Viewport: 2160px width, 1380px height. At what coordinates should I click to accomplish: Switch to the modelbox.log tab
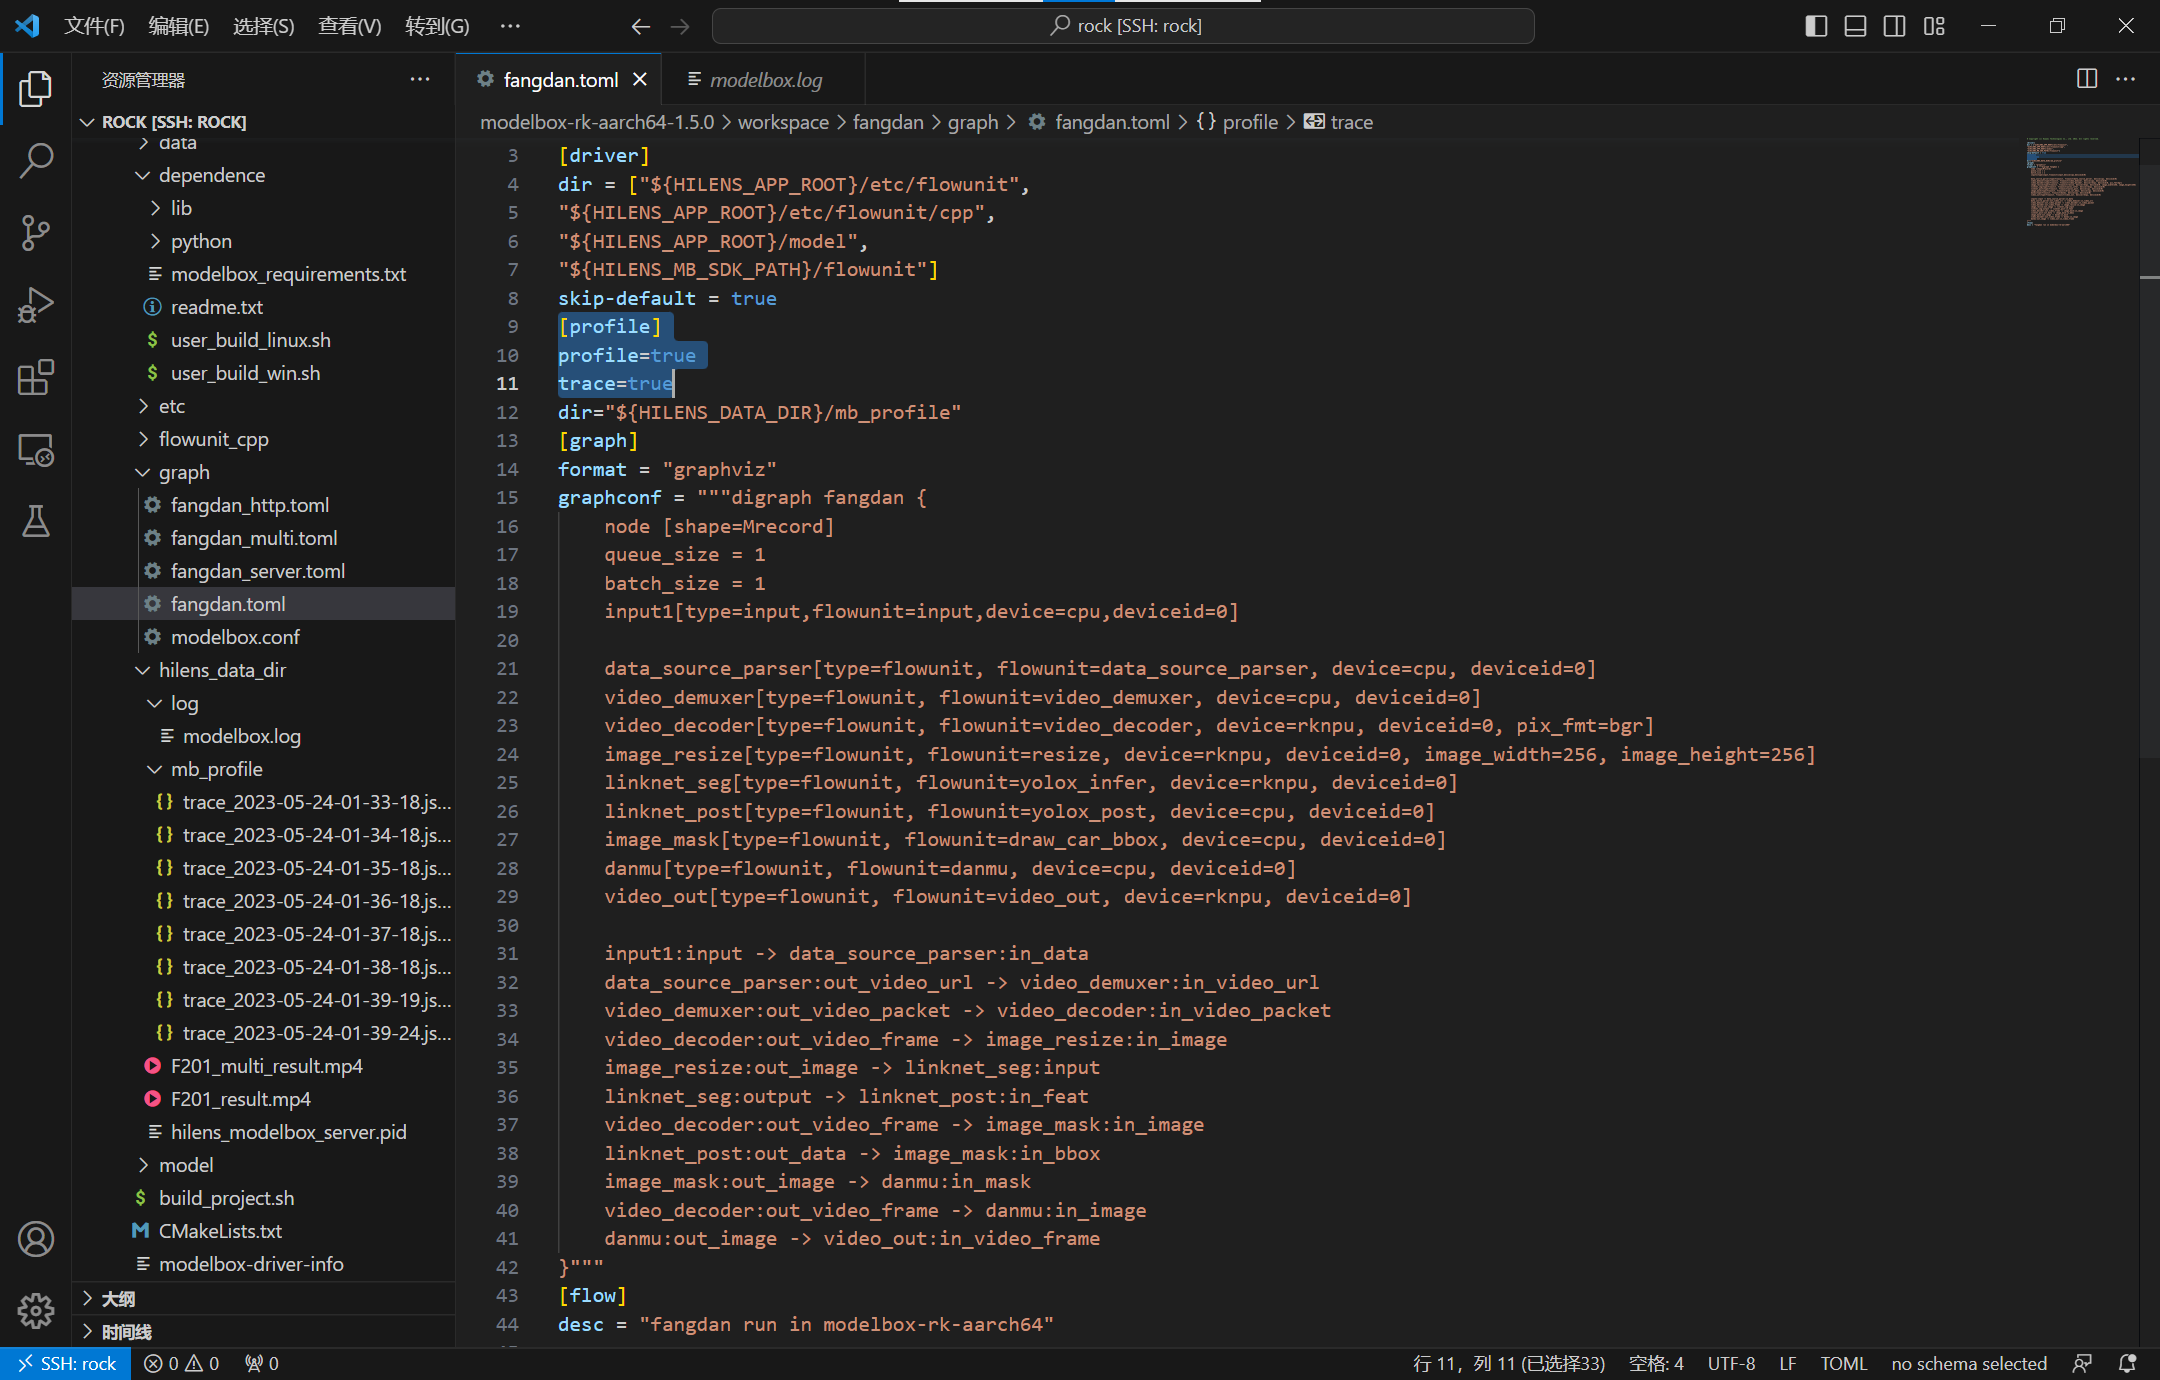(x=765, y=80)
